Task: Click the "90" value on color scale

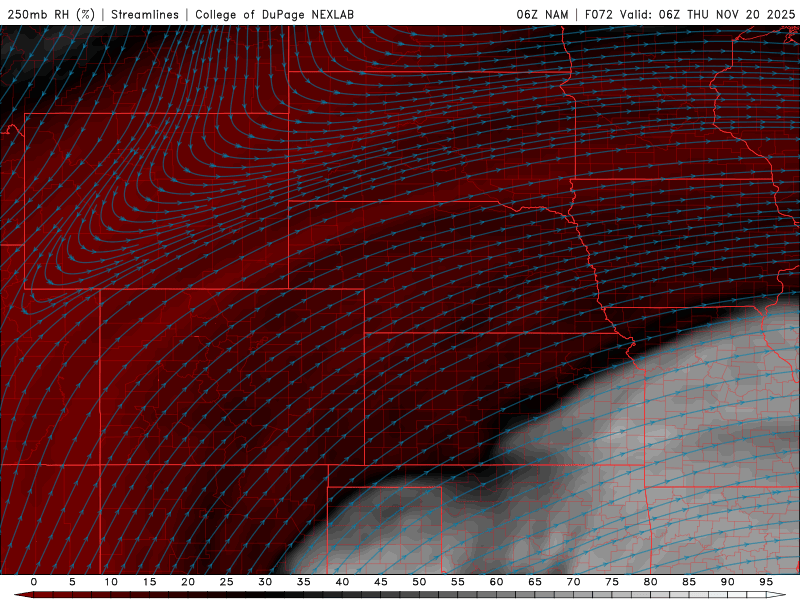Action: [x=728, y=582]
